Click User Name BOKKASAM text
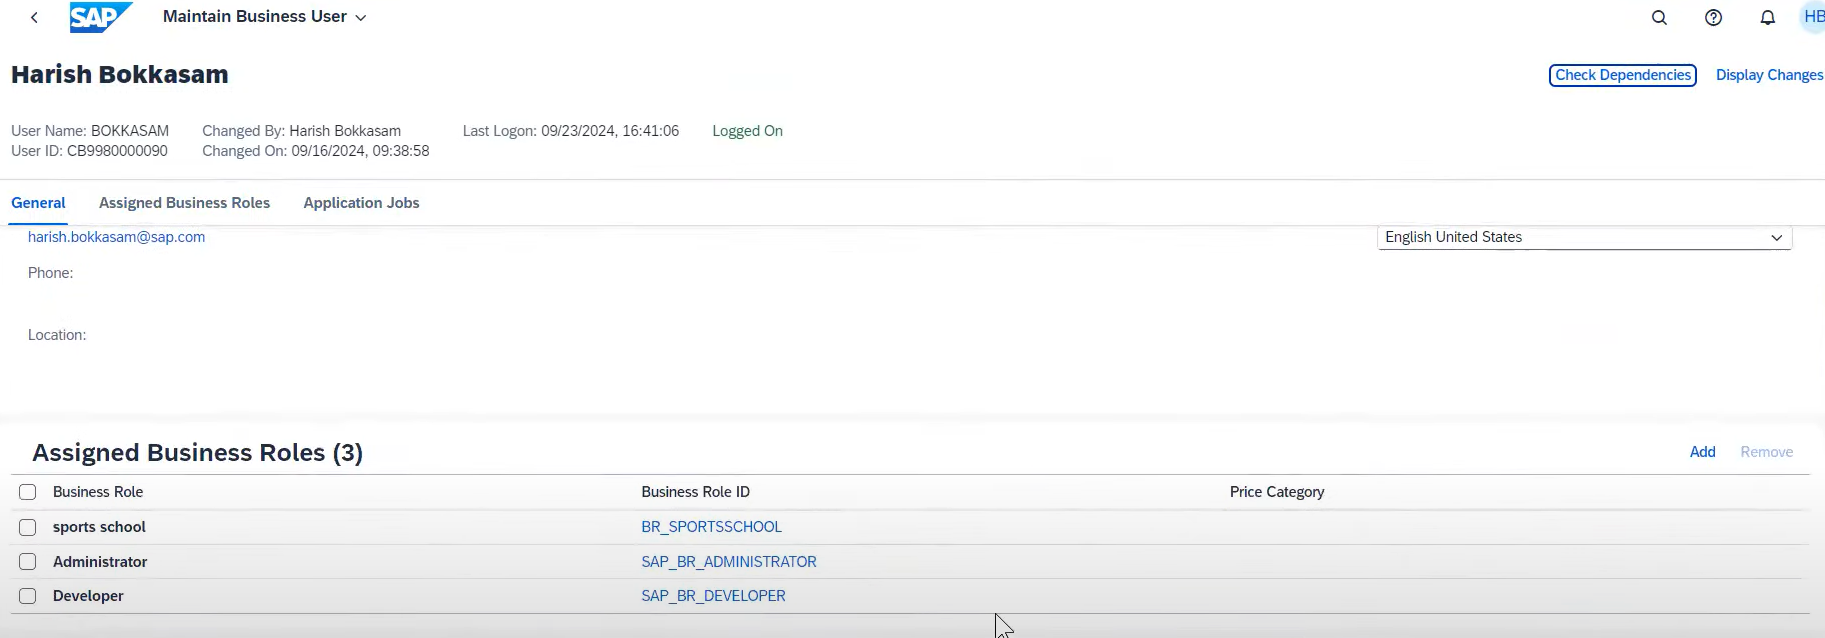This screenshot has height=638, width=1825. click(x=90, y=131)
